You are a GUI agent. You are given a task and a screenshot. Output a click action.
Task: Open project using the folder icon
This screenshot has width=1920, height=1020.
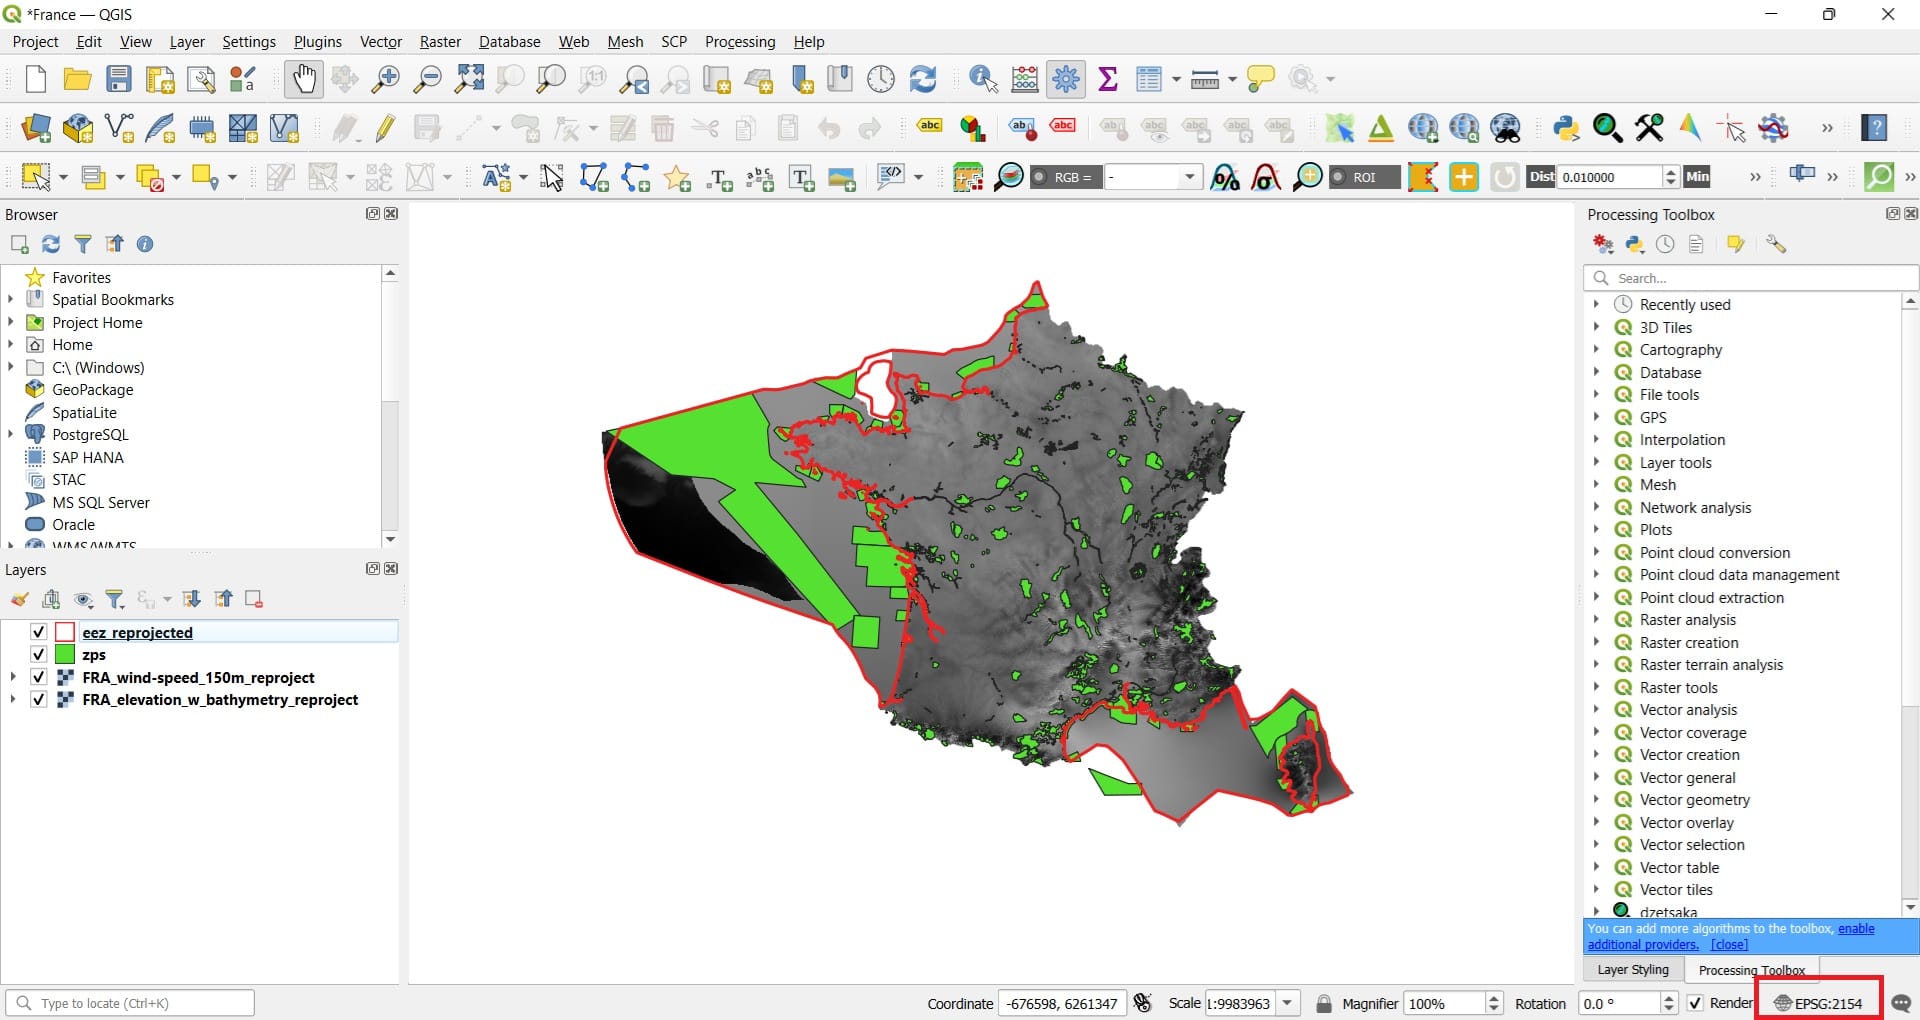(77, 79)
